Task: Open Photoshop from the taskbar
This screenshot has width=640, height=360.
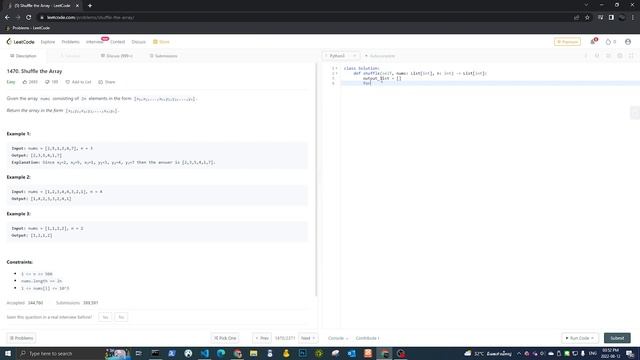Action: click(x=302, y=353)
